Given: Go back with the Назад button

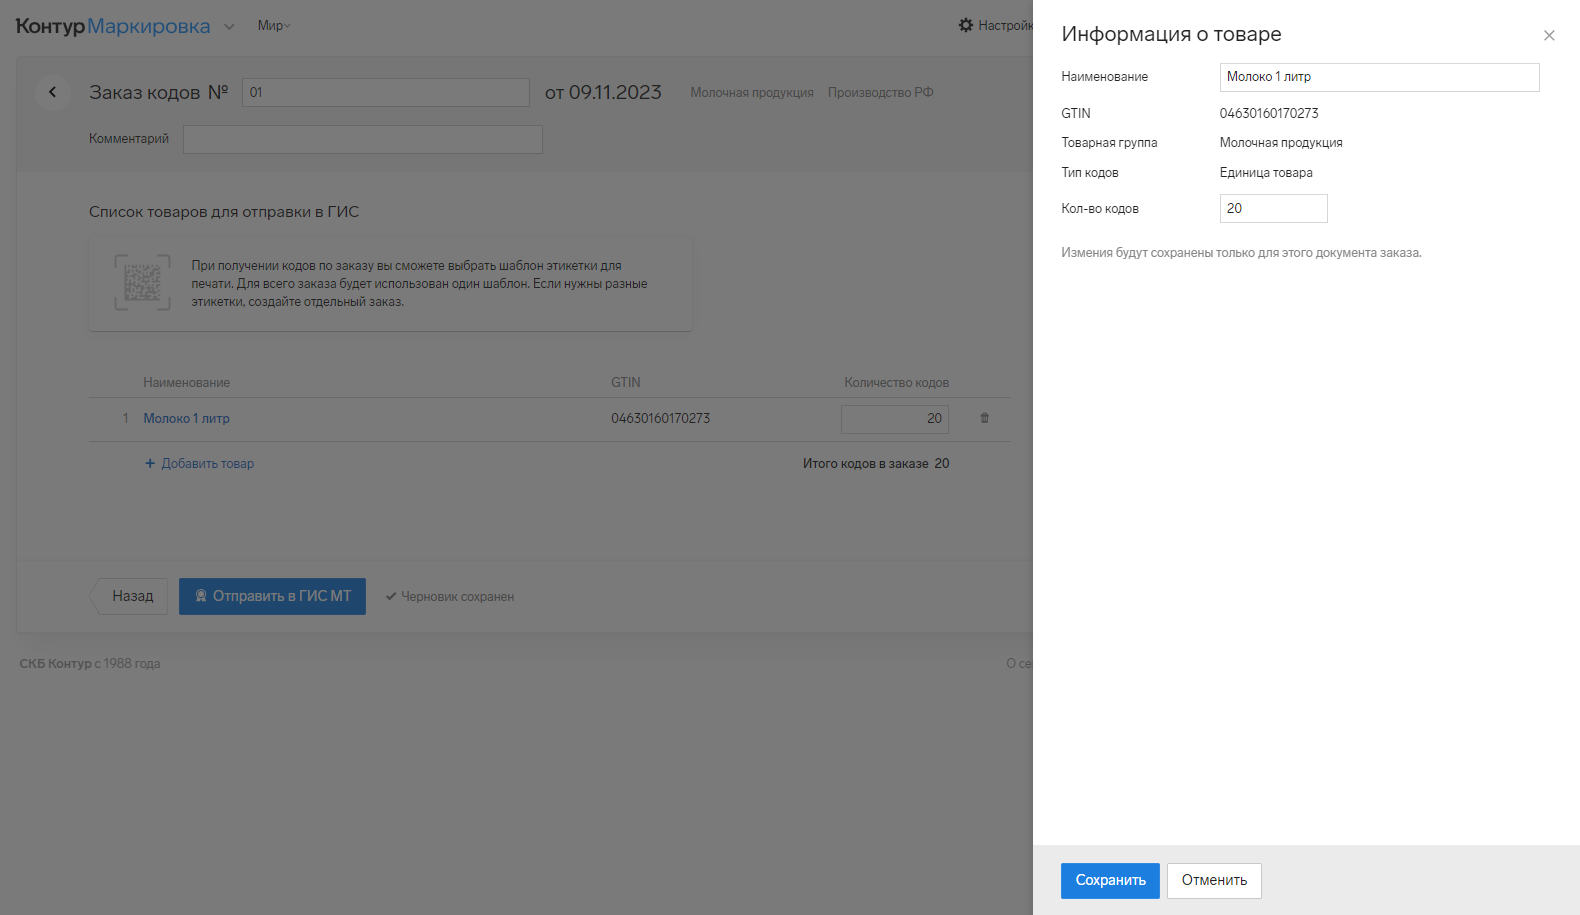Looking at the screenshot, I should 130,596.
